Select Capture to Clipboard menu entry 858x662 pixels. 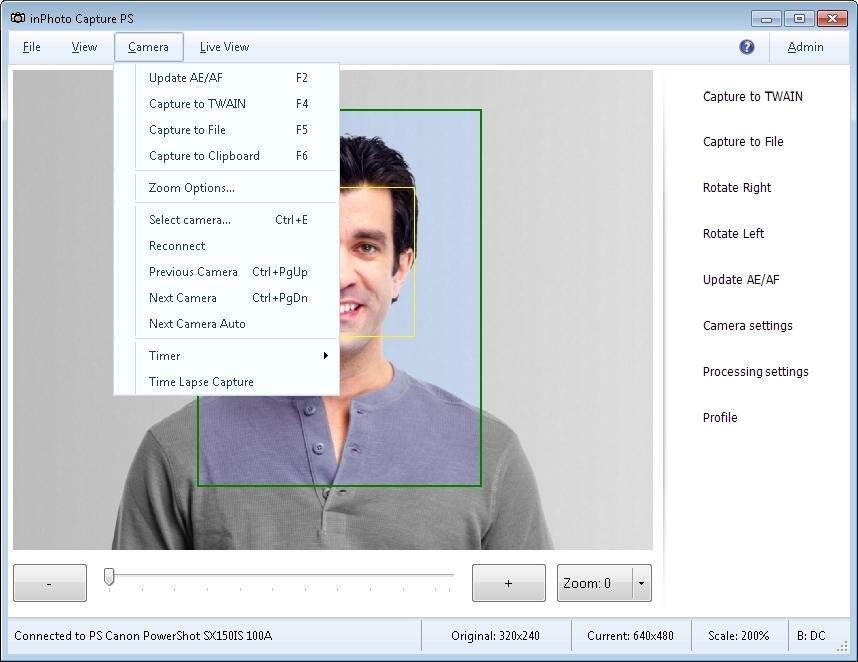pos(204,156)
